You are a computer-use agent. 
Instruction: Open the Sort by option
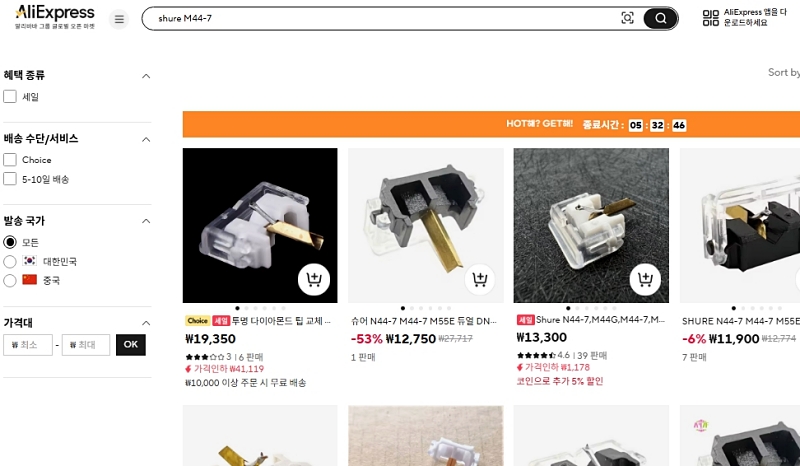click(784, 72)
